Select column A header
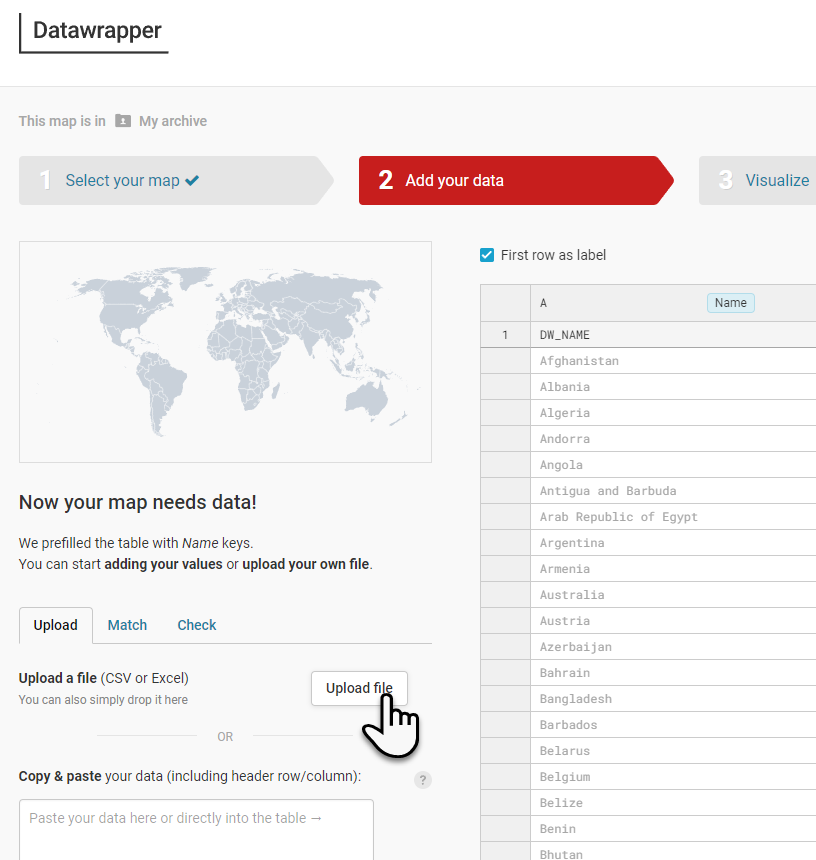The width and height of the screenshot is (816, 860). click(673, 303)
